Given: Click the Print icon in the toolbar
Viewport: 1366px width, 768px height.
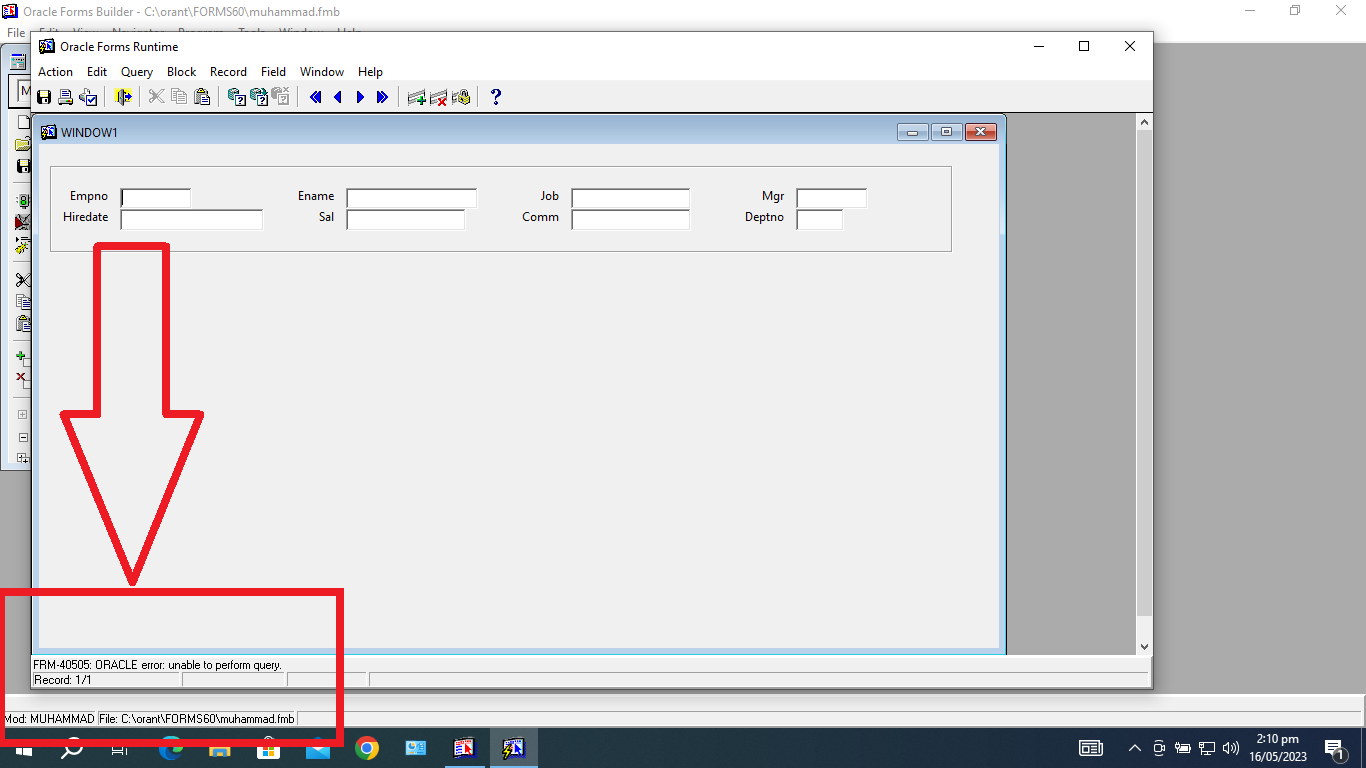Looking at the screenshot, I should [65, 97].
